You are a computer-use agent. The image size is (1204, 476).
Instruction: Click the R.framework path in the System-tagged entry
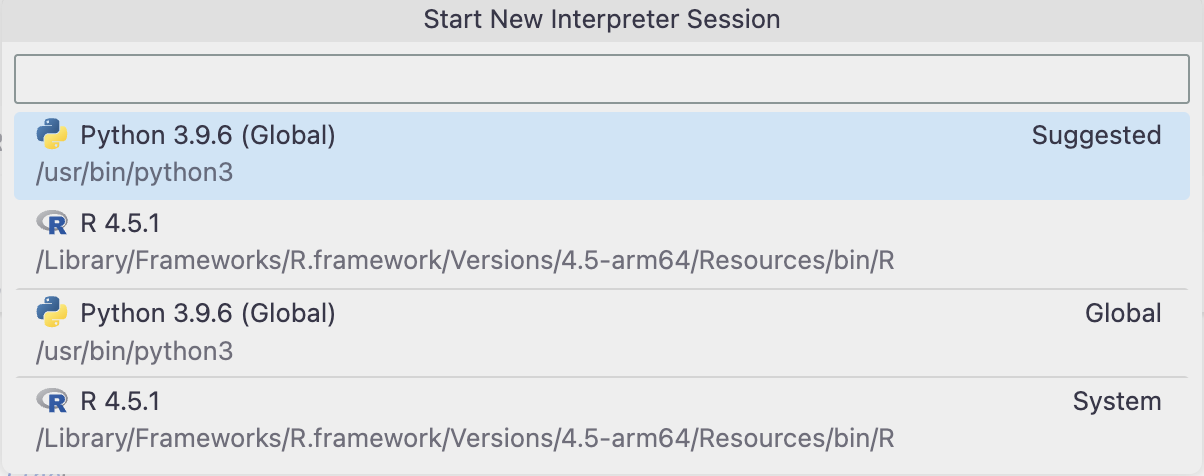pyautogui.click(x=465, y=439)
